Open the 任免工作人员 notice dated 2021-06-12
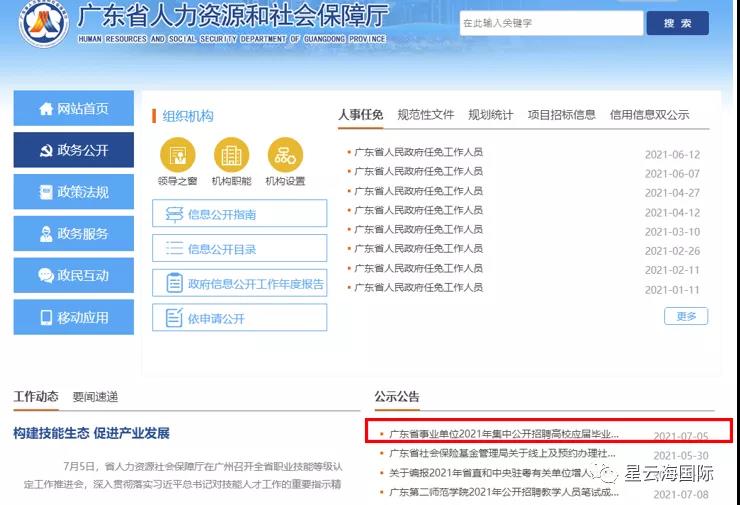 point(419,152)
